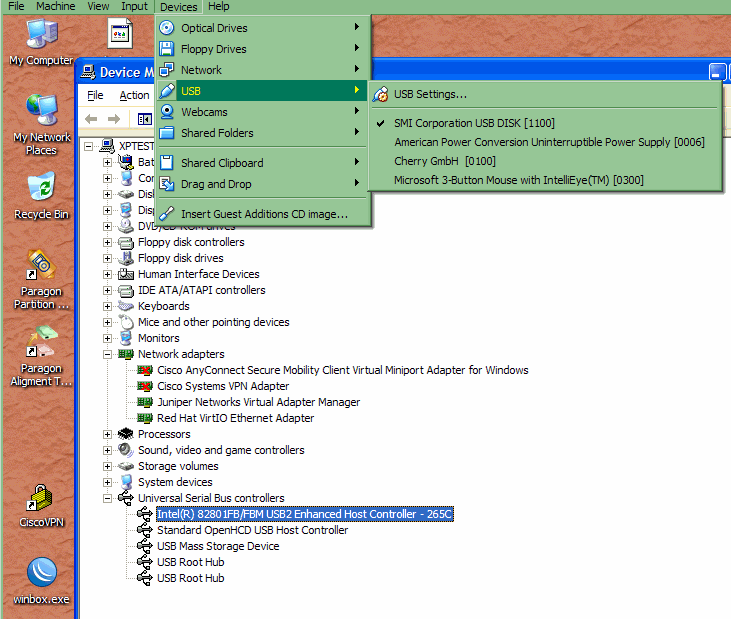Expand the Monitors tree node
Viewport: 731px width, 619px height.
click(x=108, y=338)
